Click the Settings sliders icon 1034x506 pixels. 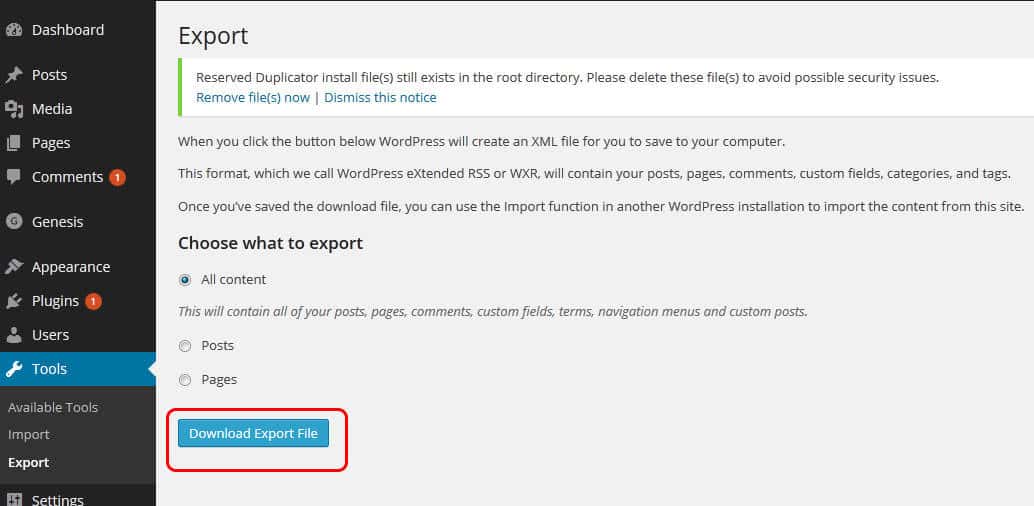click(14, 499)
